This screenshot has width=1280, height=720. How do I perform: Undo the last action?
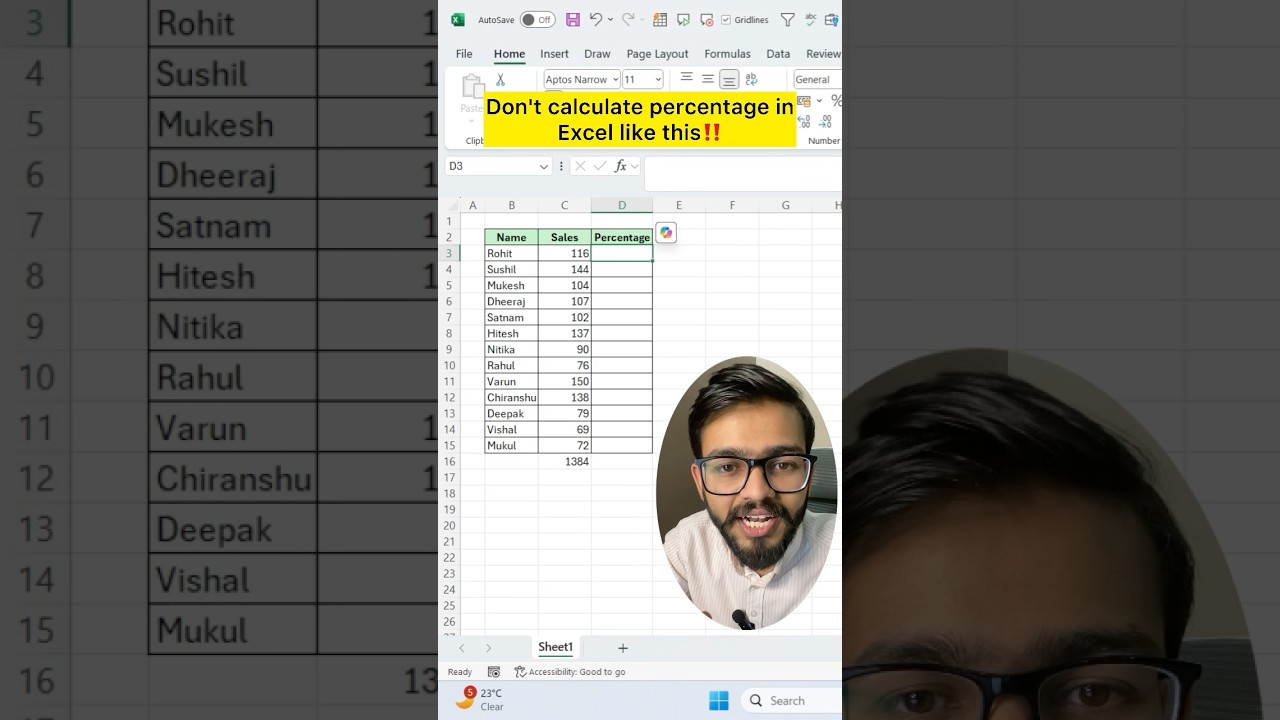[596, 19]
